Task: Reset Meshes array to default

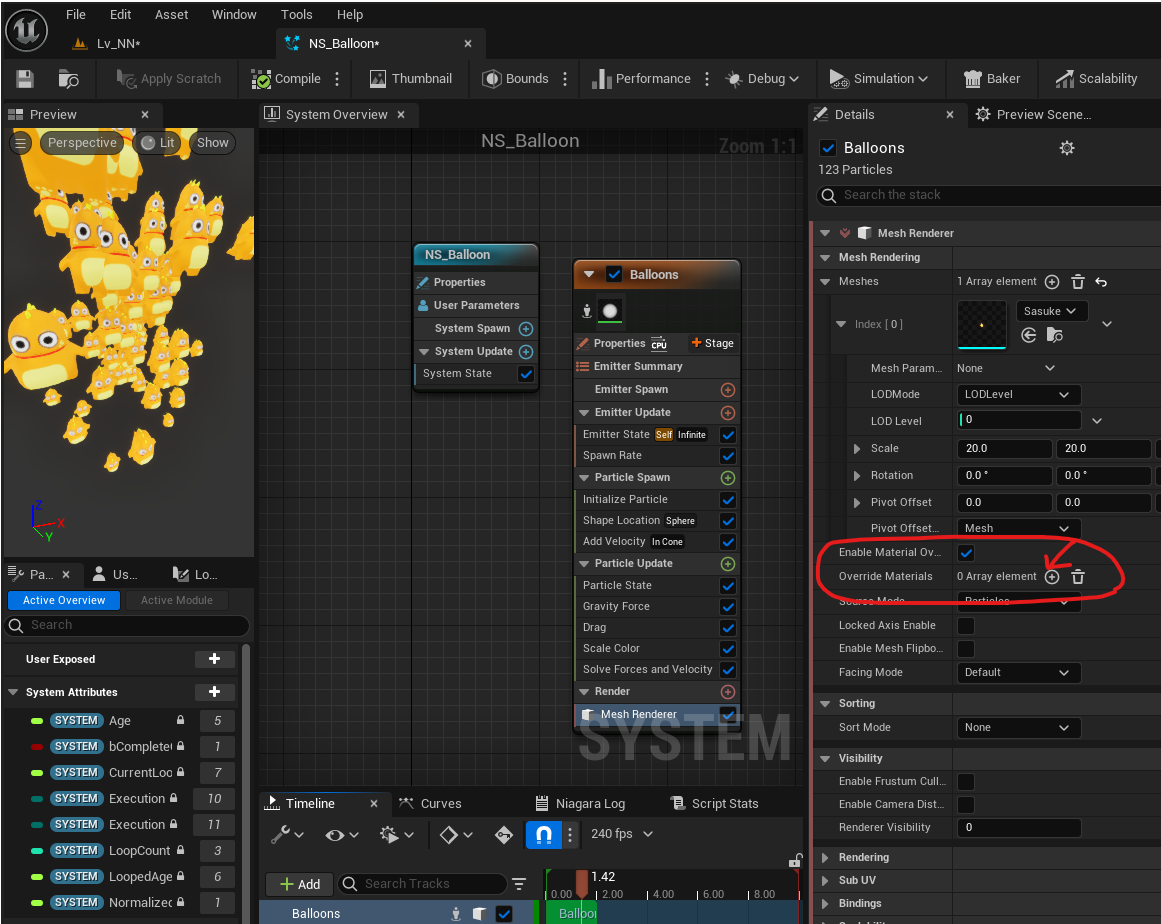Action: tap(1101, 282)
